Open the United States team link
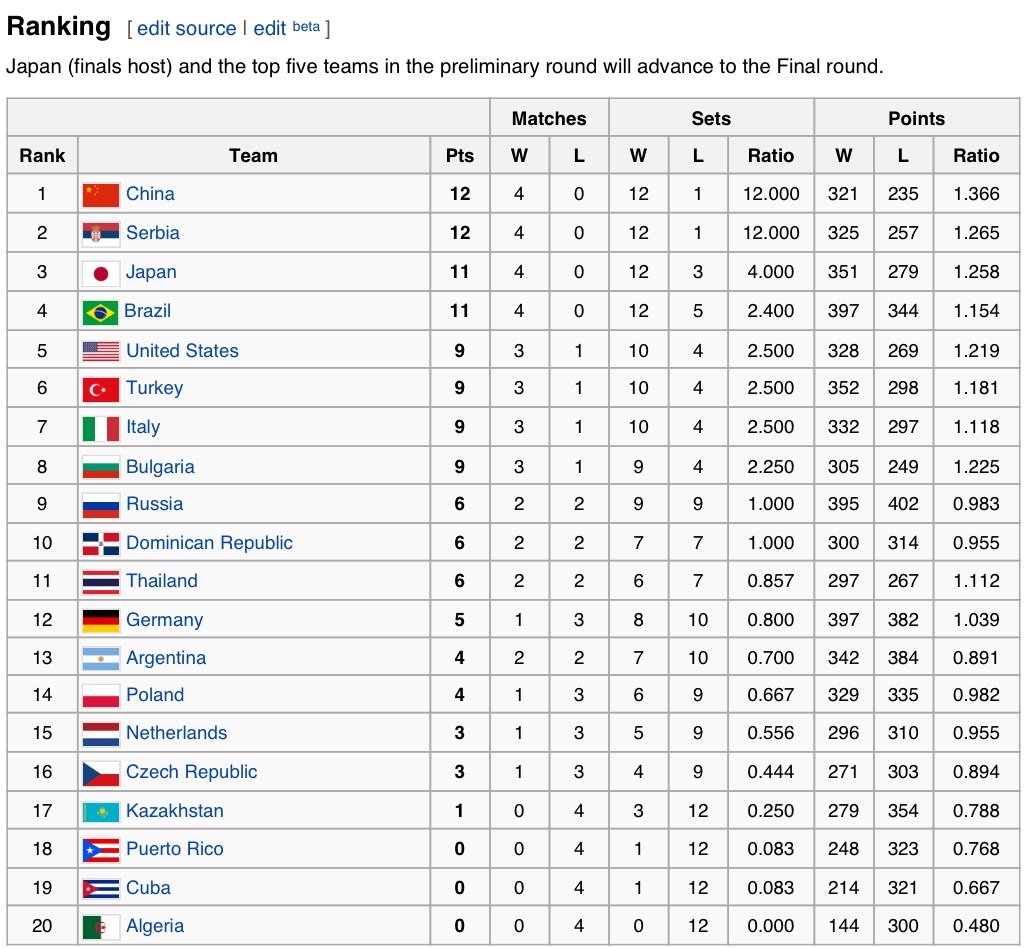 (x=182, y=351)
